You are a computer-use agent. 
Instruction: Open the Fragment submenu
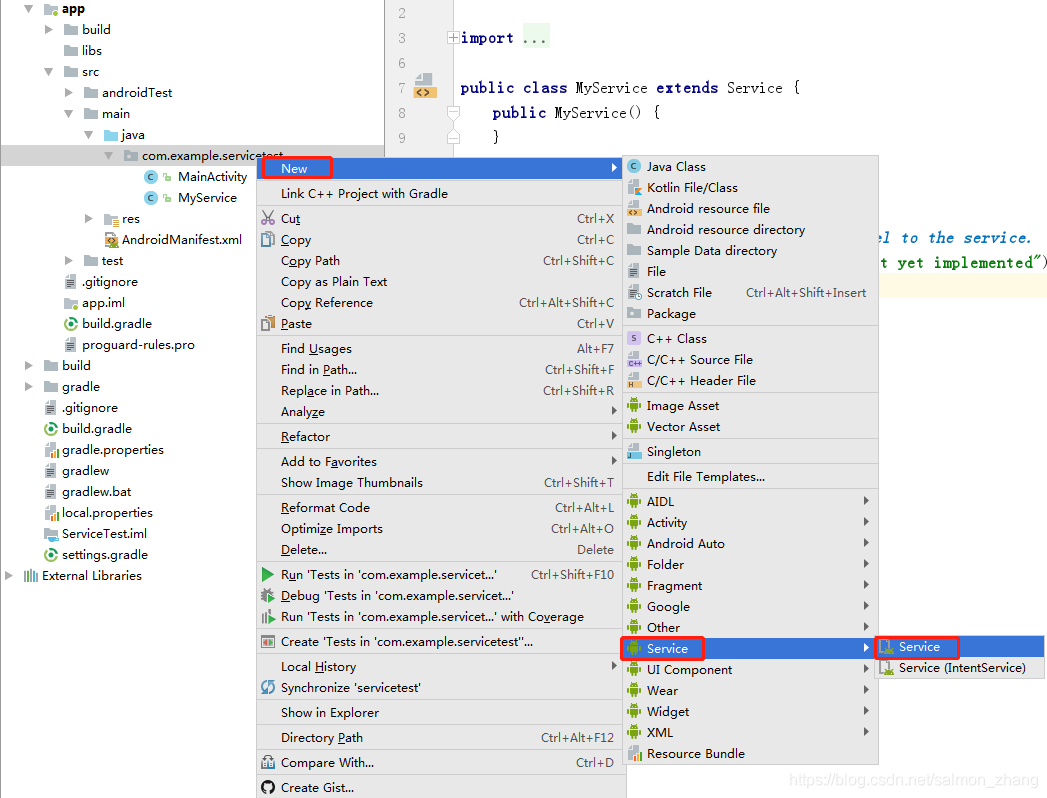click(x=750, y=585)
